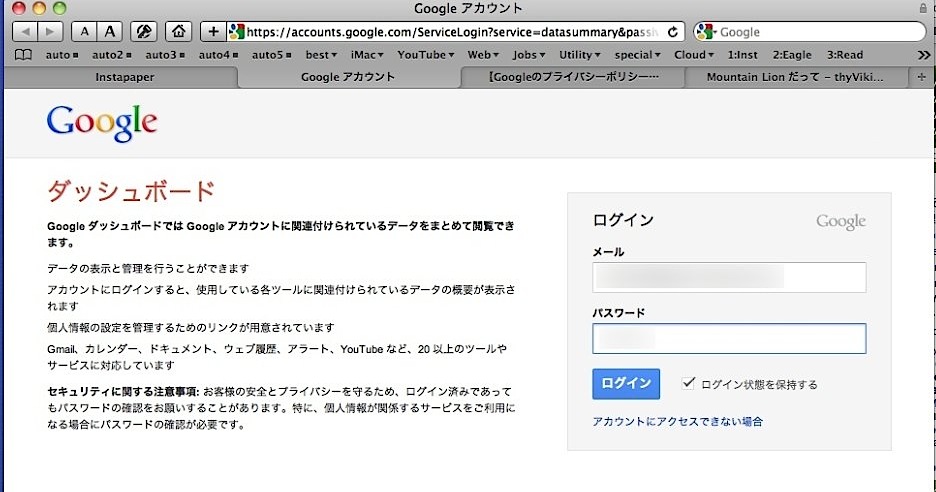
Task: Go to the home page icon
Action: [179, 32]
